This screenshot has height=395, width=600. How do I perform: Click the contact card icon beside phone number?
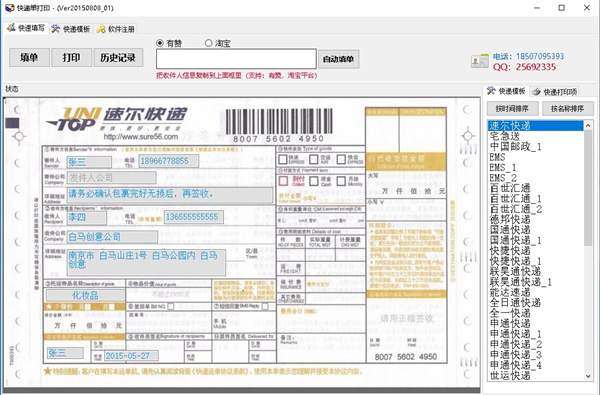pyautogui.click(x=479, y=61)
